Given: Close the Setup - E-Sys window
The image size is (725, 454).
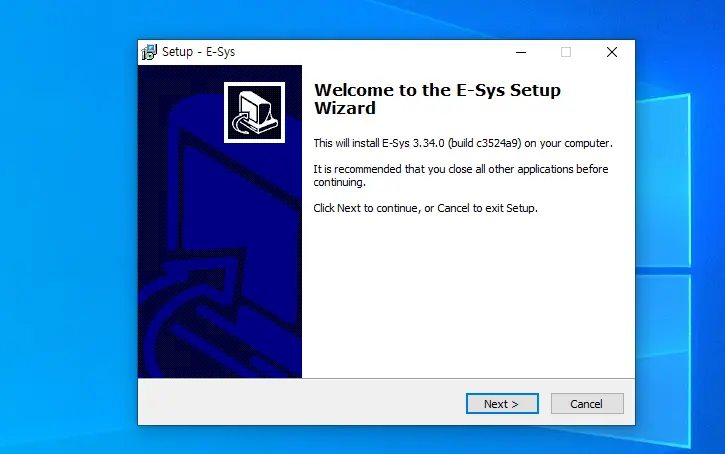Looking at the screenshot, I should pyautogui.click(x=612, y=52).
